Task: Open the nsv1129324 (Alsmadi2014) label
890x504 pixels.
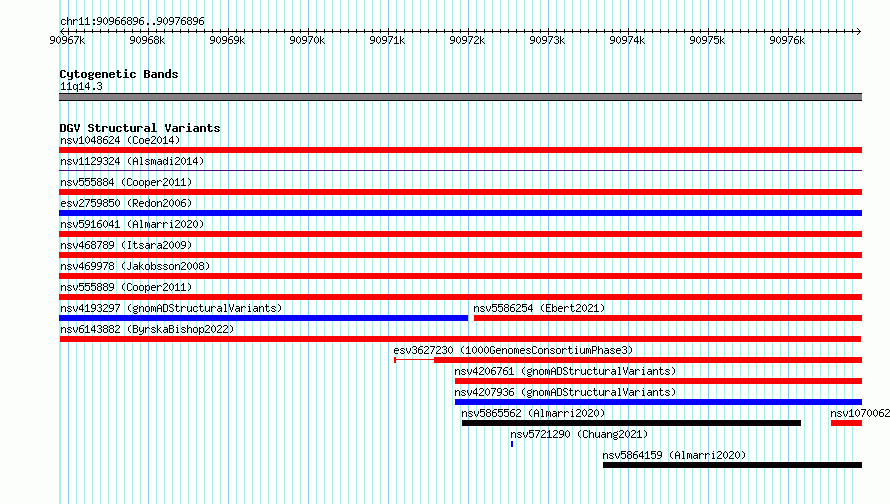Action: pyautogui.click(x=132, y=161)
